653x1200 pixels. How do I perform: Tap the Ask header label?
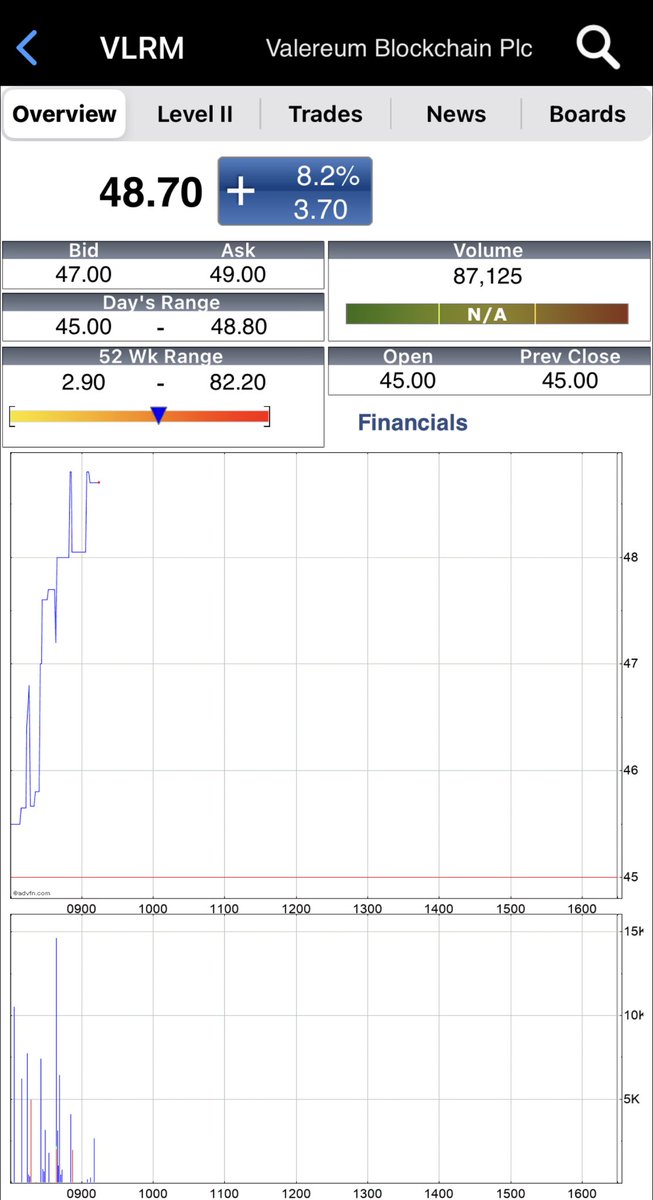(x=238, y=250)
